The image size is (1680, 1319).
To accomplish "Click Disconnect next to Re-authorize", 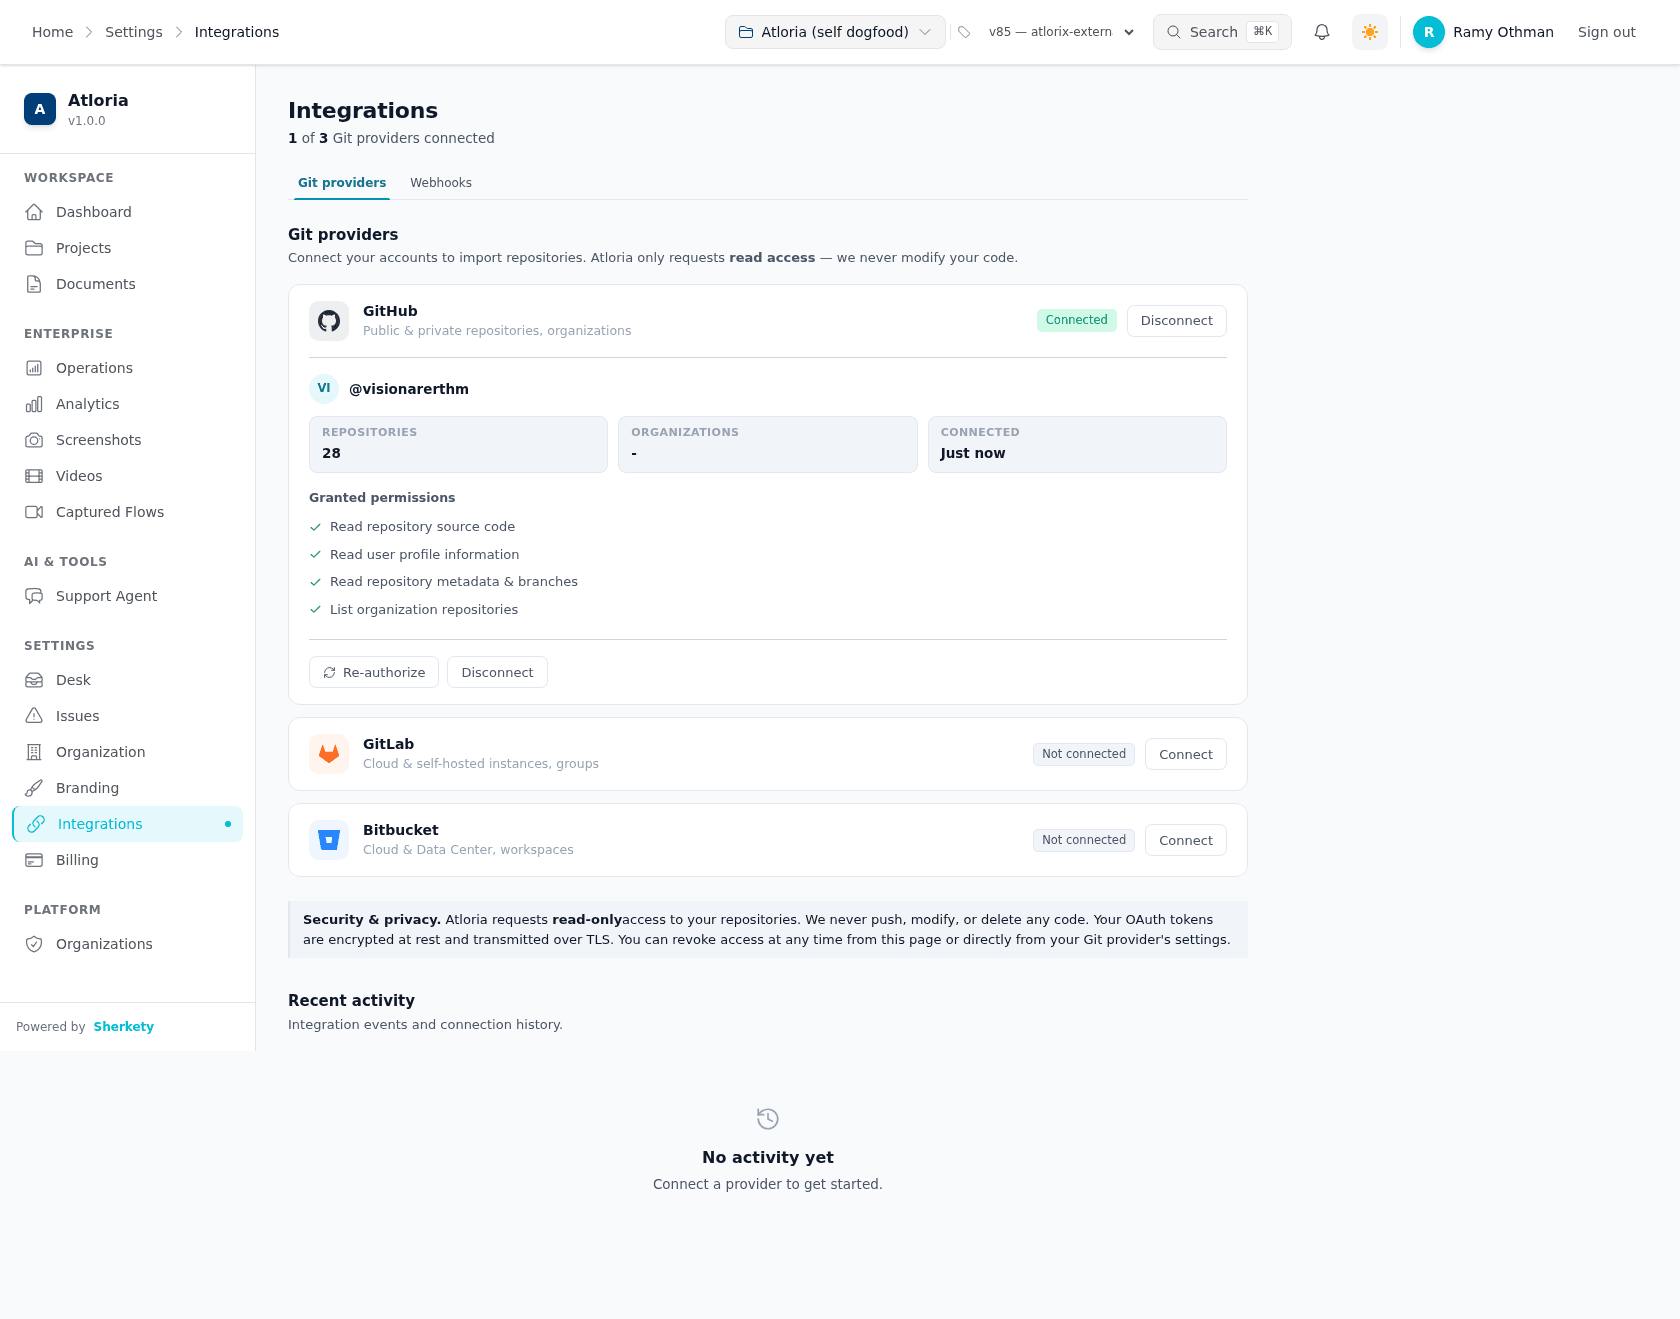I will (x=497, y=672).
